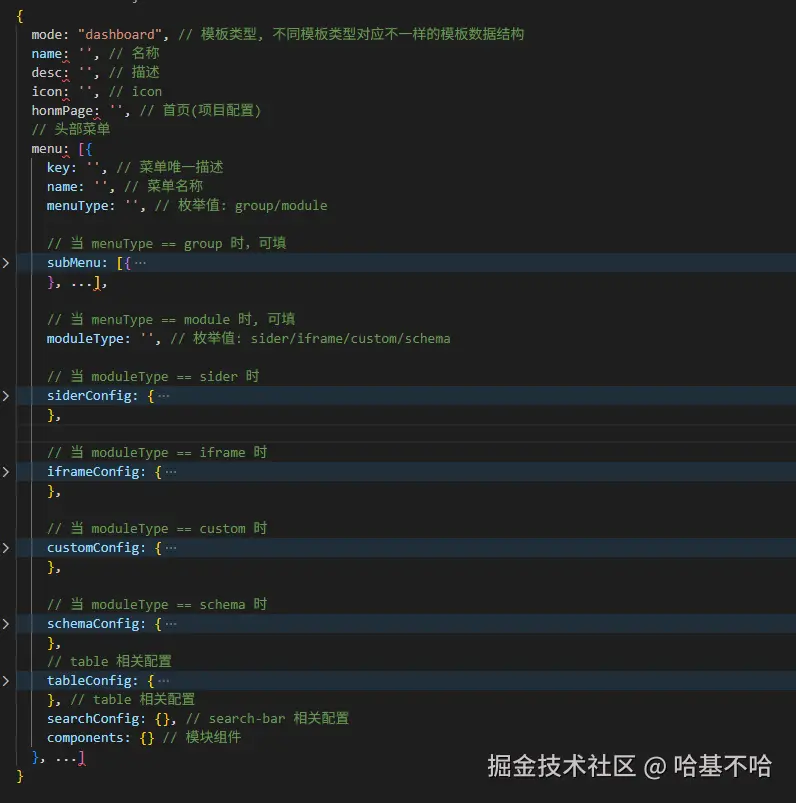The height and width of the screenshot is (803, 796).
Task: Expand the folded customConfig block
Action: [x=6, y=548]
